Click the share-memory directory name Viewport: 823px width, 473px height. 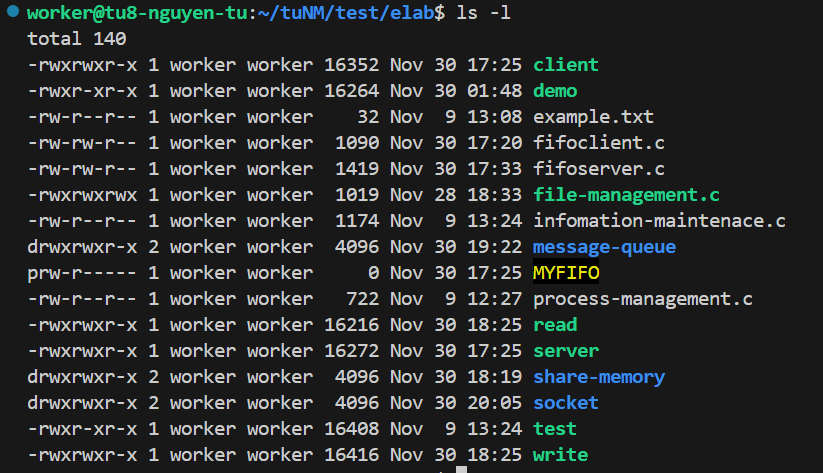pos(598,377)
